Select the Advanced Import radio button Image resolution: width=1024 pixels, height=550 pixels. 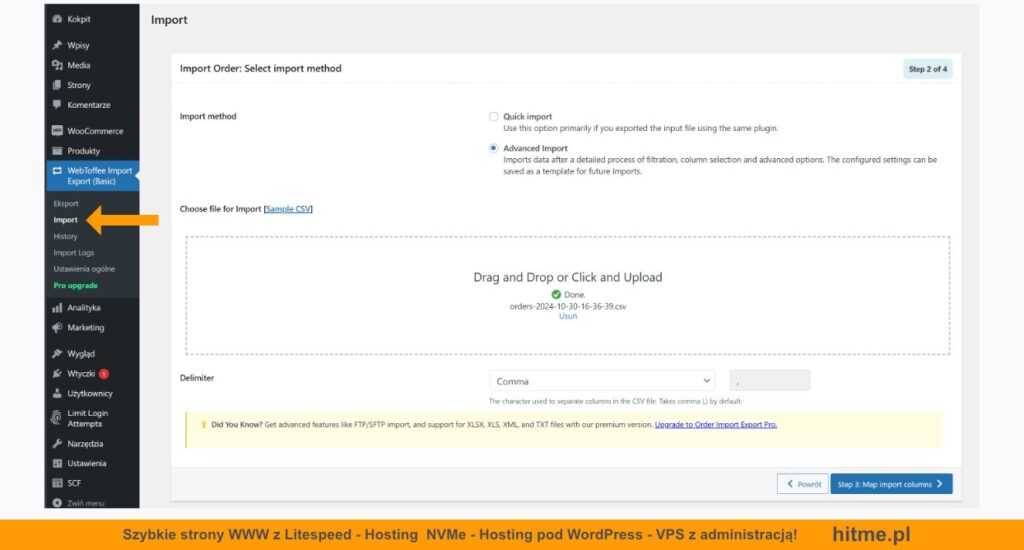coord(494,148)
